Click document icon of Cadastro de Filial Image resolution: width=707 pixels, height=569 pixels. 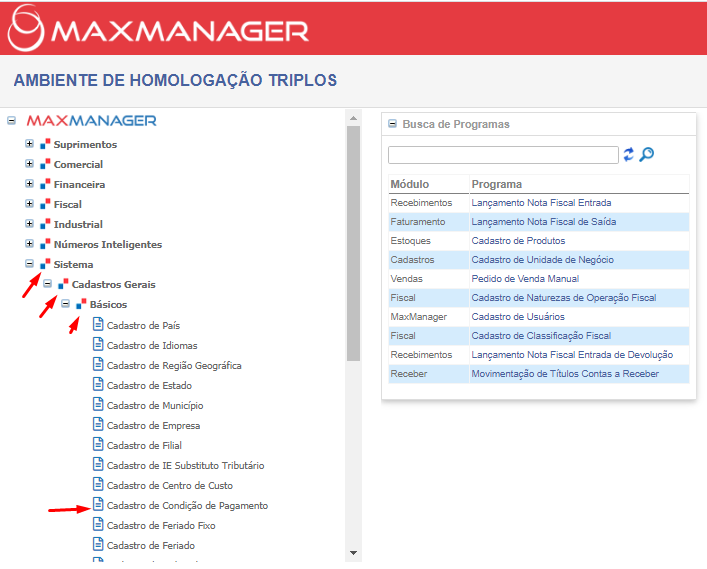point(98,444)
